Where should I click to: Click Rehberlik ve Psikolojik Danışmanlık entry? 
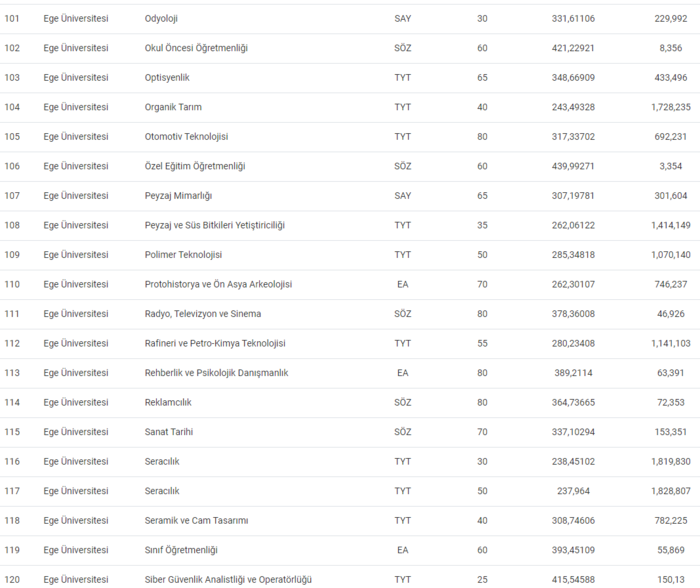pyautogui.click(x=216, y=373)
